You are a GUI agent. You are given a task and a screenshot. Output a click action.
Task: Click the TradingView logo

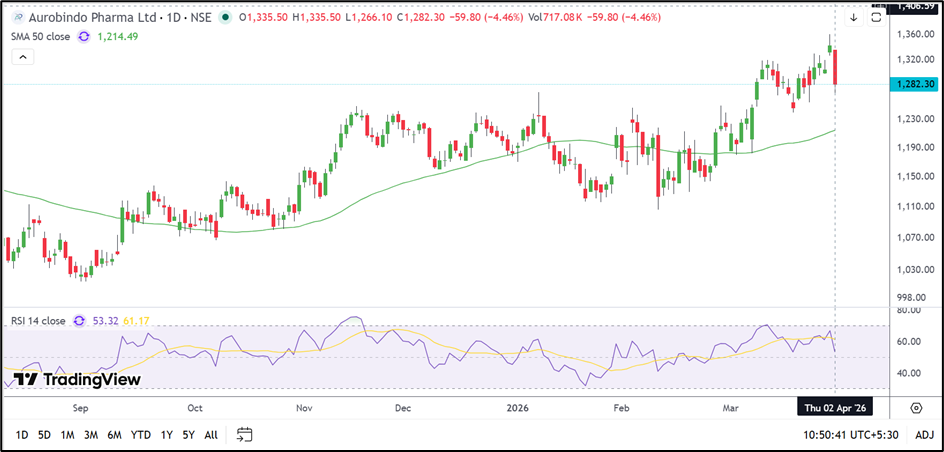click(x=76, y=380)
